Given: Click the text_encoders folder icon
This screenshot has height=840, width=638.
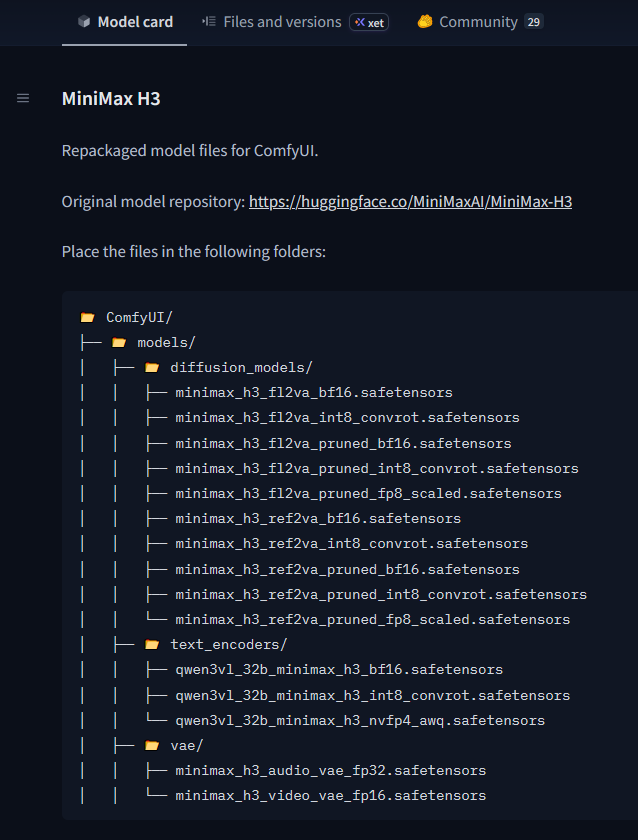Looking at the screenshot, I should [152, 644].
